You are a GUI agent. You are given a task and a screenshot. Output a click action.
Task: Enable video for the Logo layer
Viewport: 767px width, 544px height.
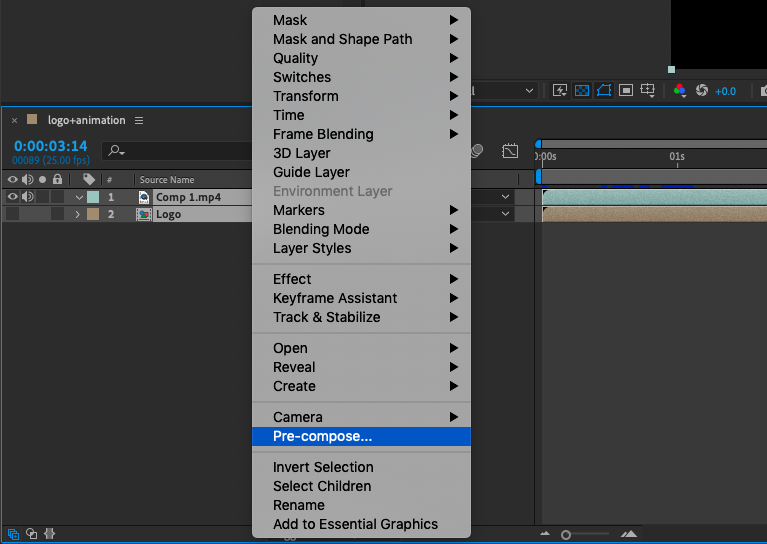[x=13, y=214]
